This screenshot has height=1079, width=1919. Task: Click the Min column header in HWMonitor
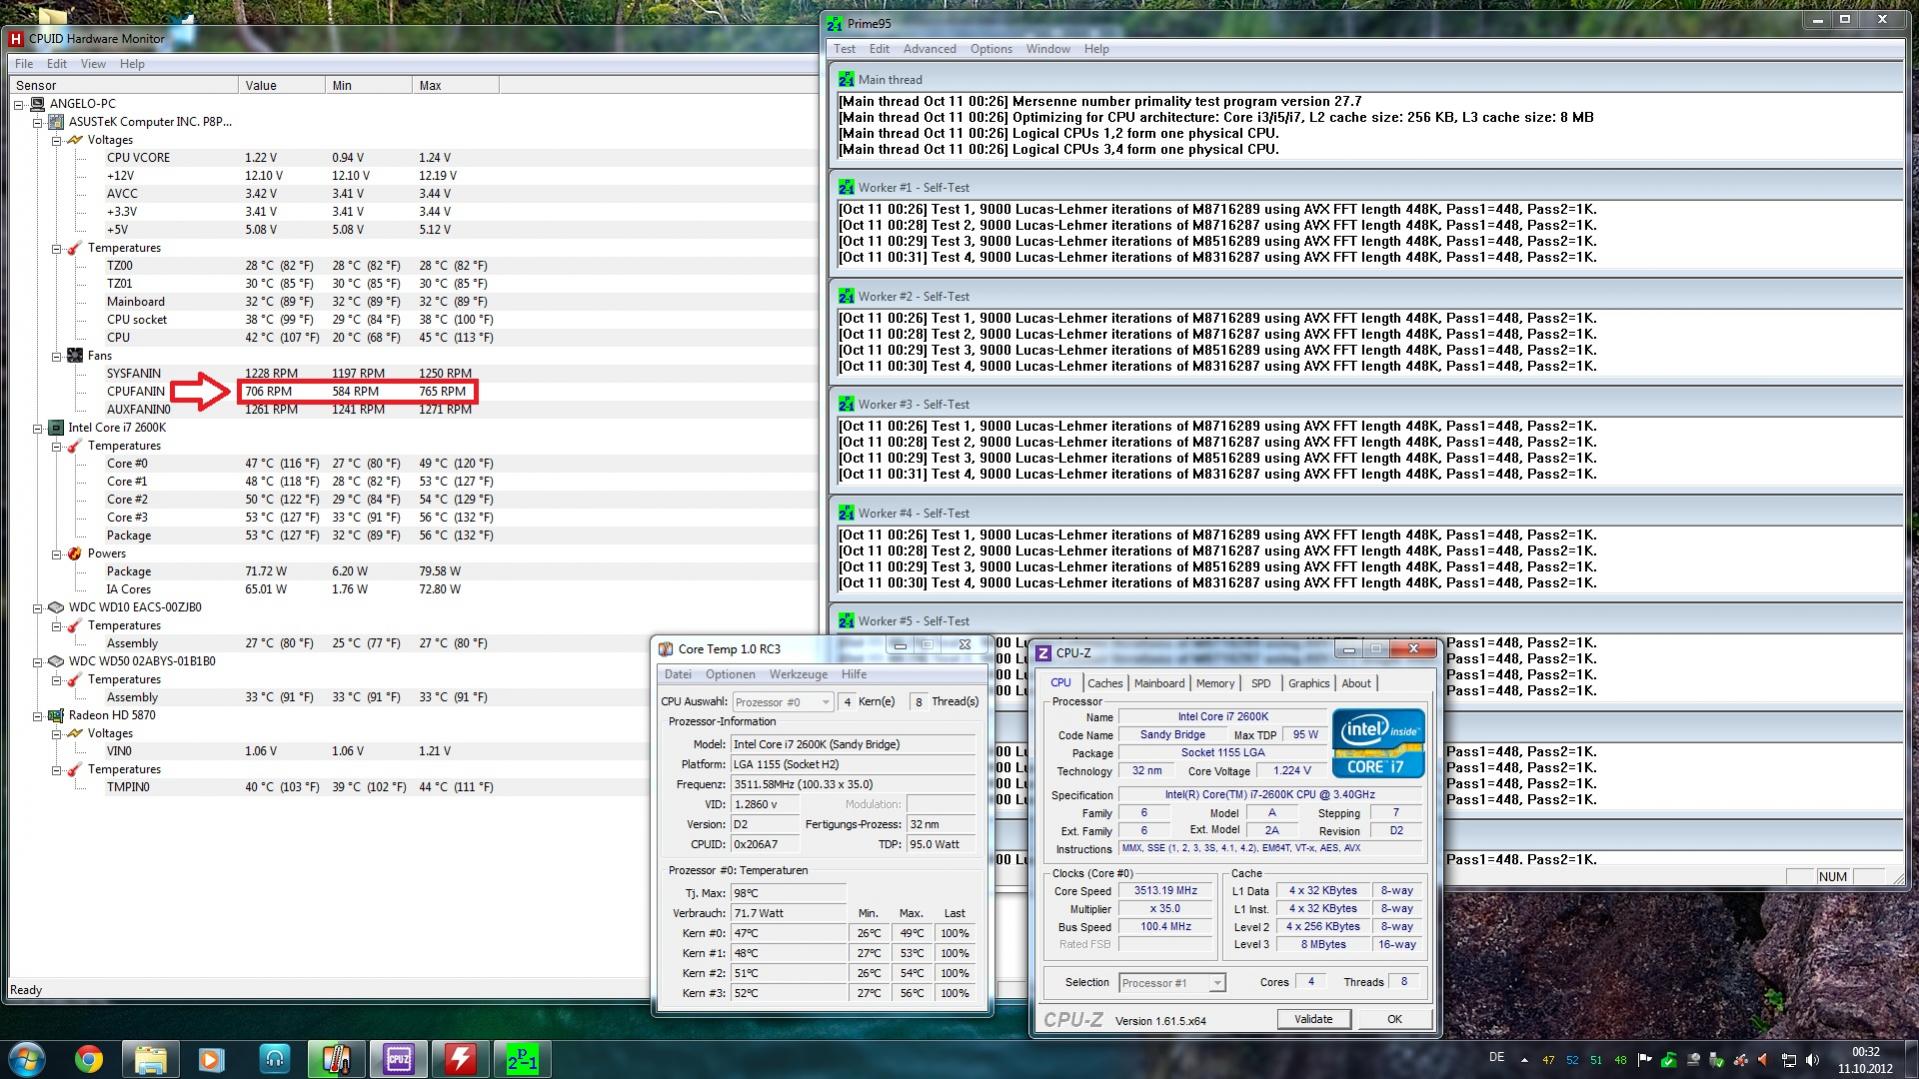[369, 86]
